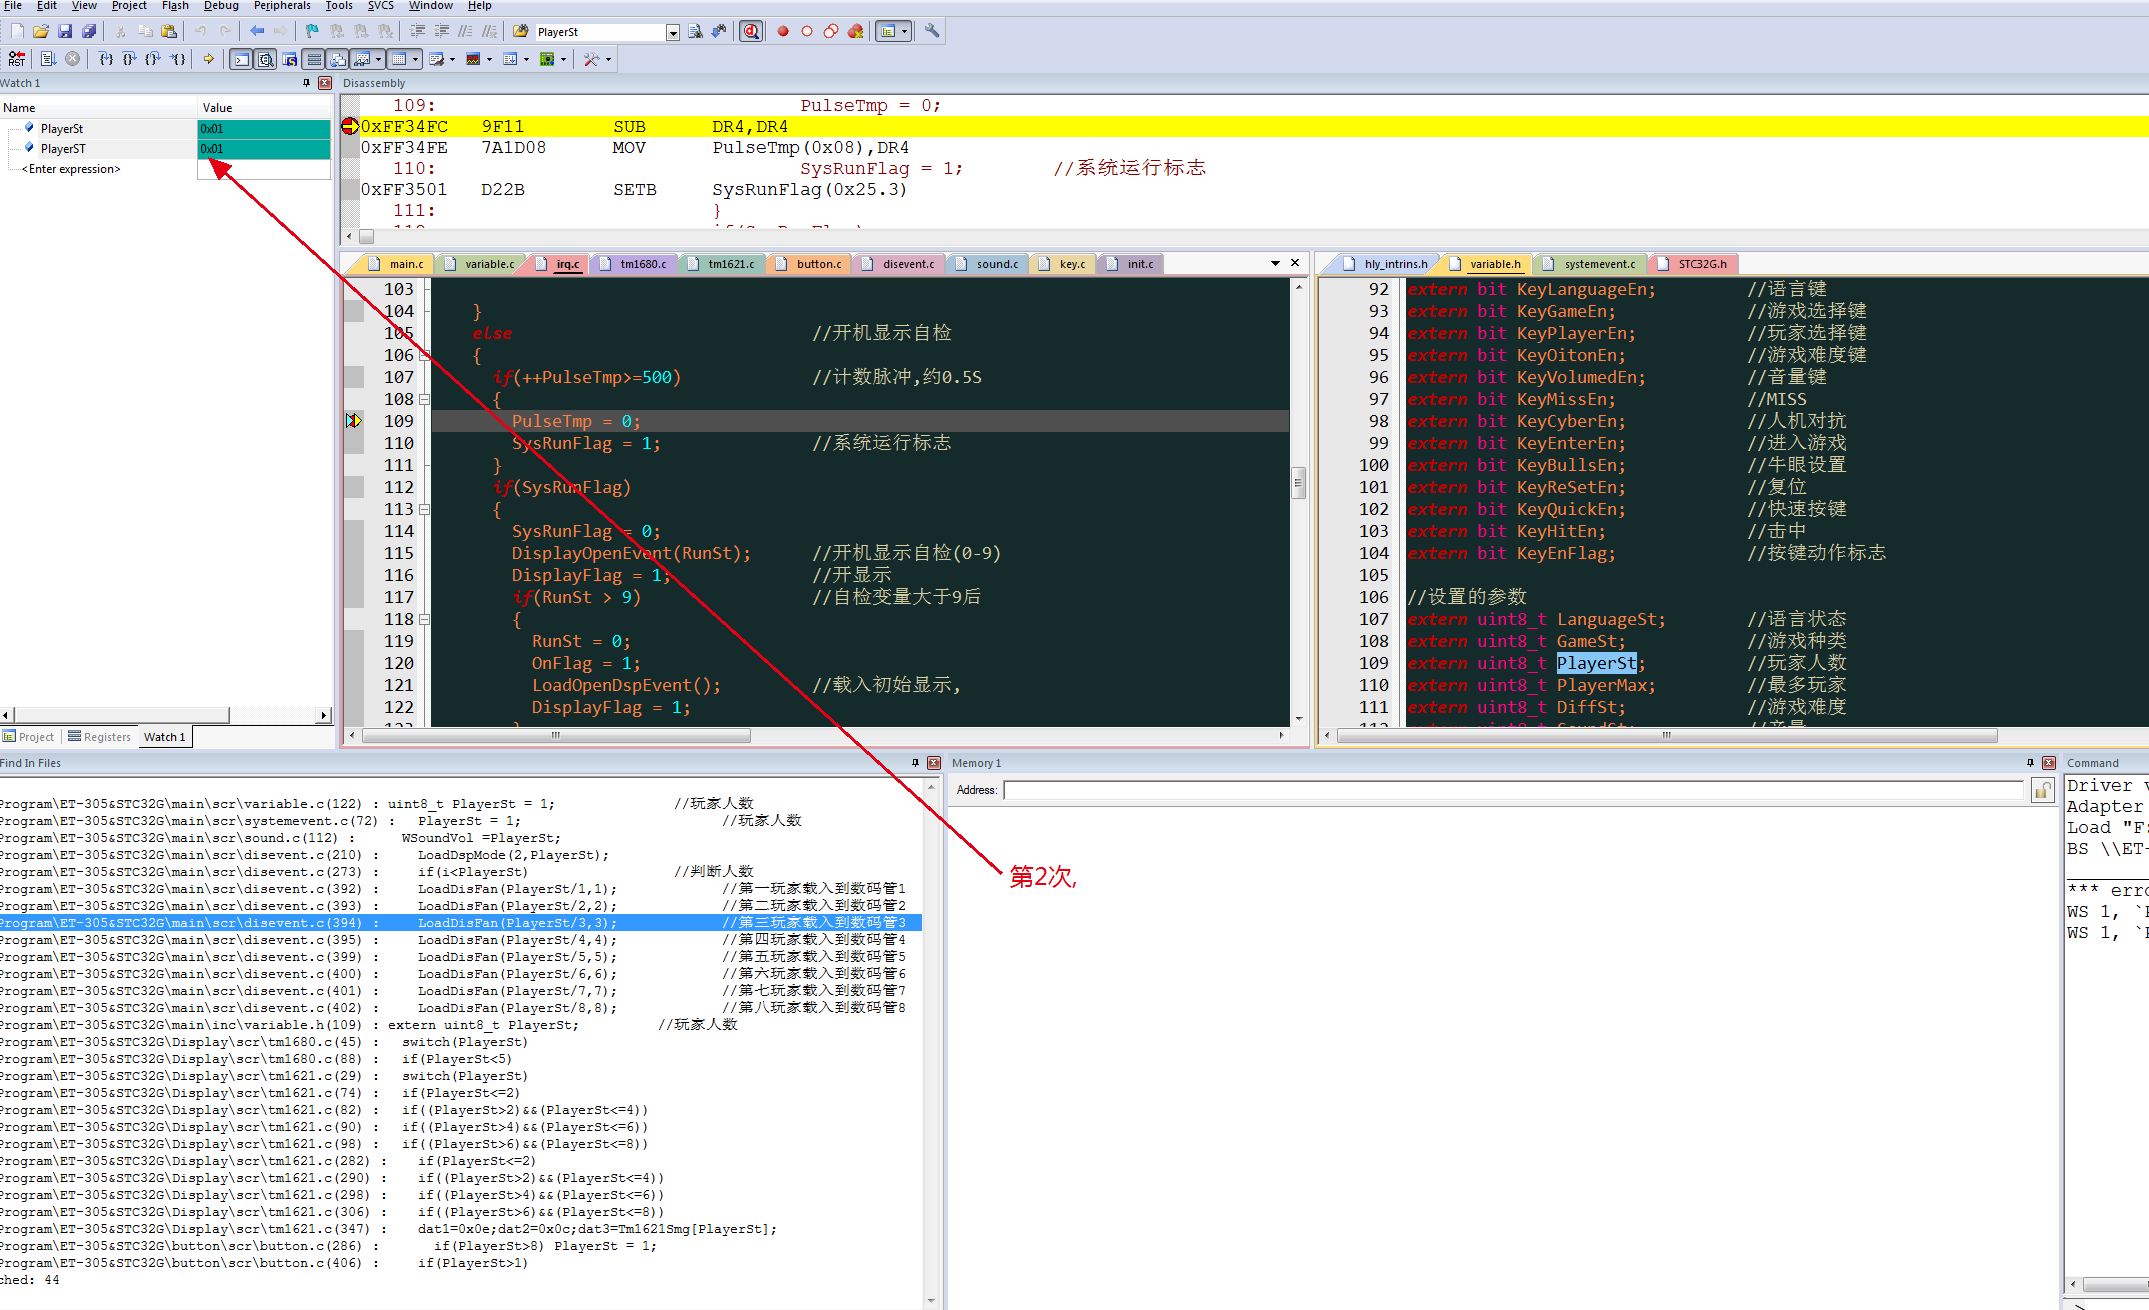Open editor tab list dropdown arrow
This screenshot has height=1310, width=2149.
tap(1275, 263)
